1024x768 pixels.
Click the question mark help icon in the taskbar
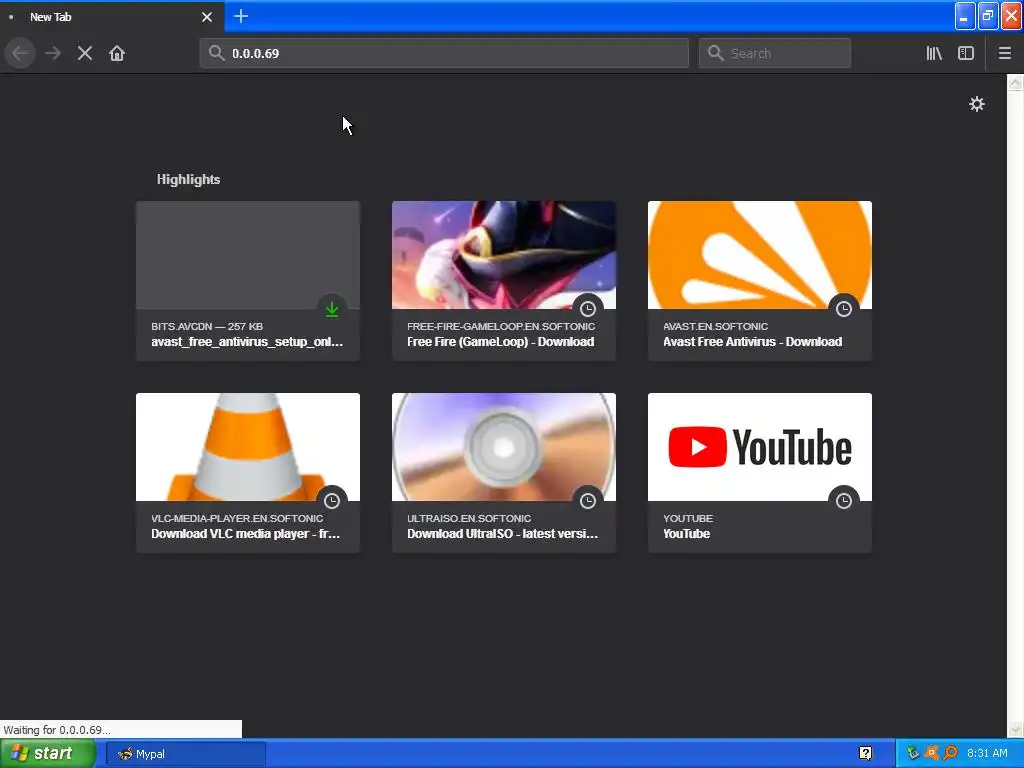coord(865,754)
